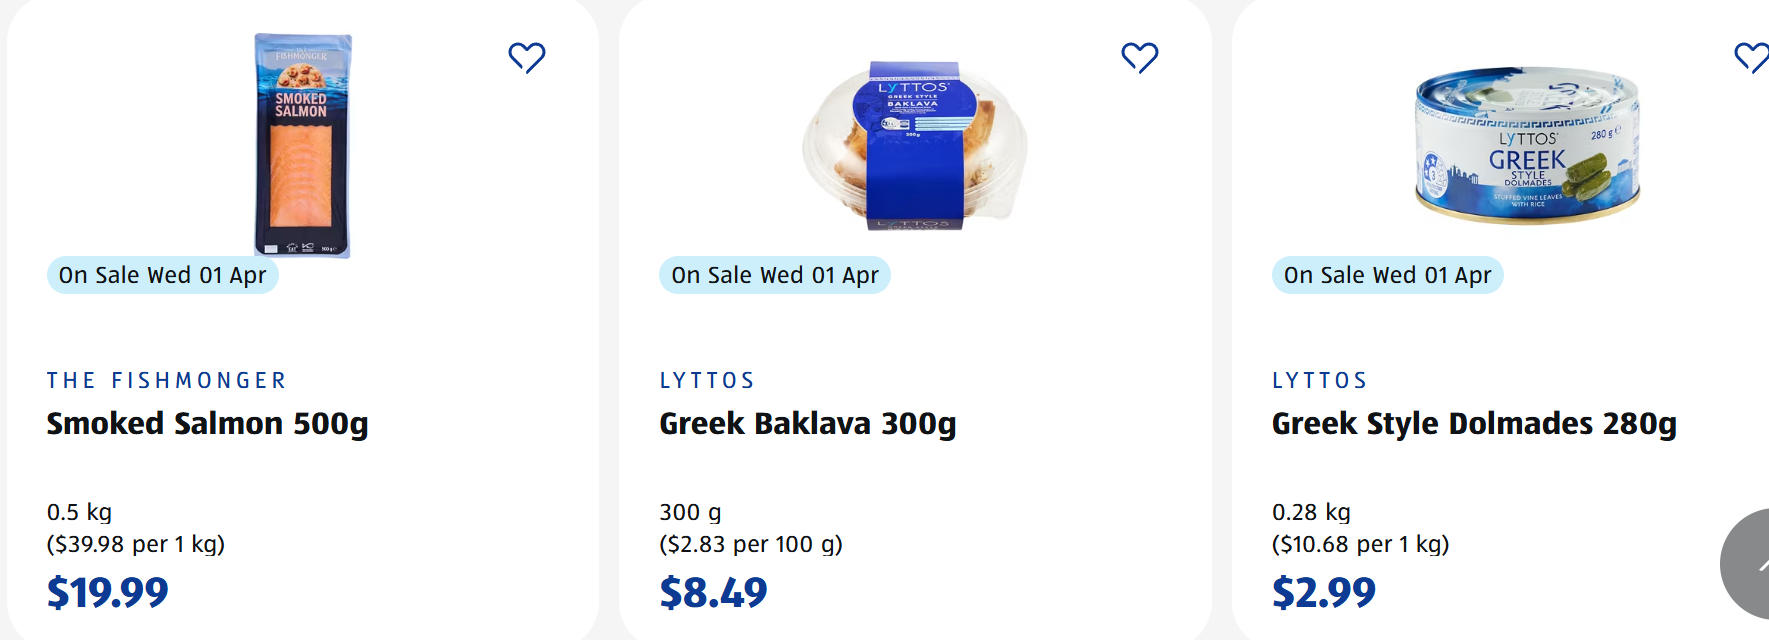Click the $2.99 Dolmades price
Image resolution: width=1769 pixels, height=640 pixels.
[x=1323, y=593]
